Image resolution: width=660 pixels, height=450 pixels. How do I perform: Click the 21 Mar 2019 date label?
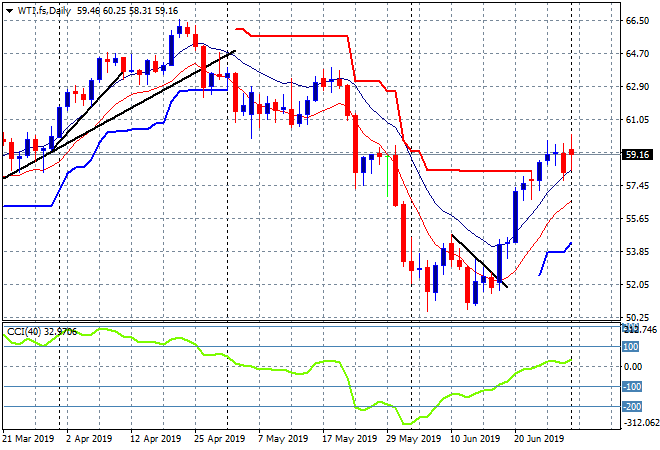pyautogui.click(x=28, y=439)
